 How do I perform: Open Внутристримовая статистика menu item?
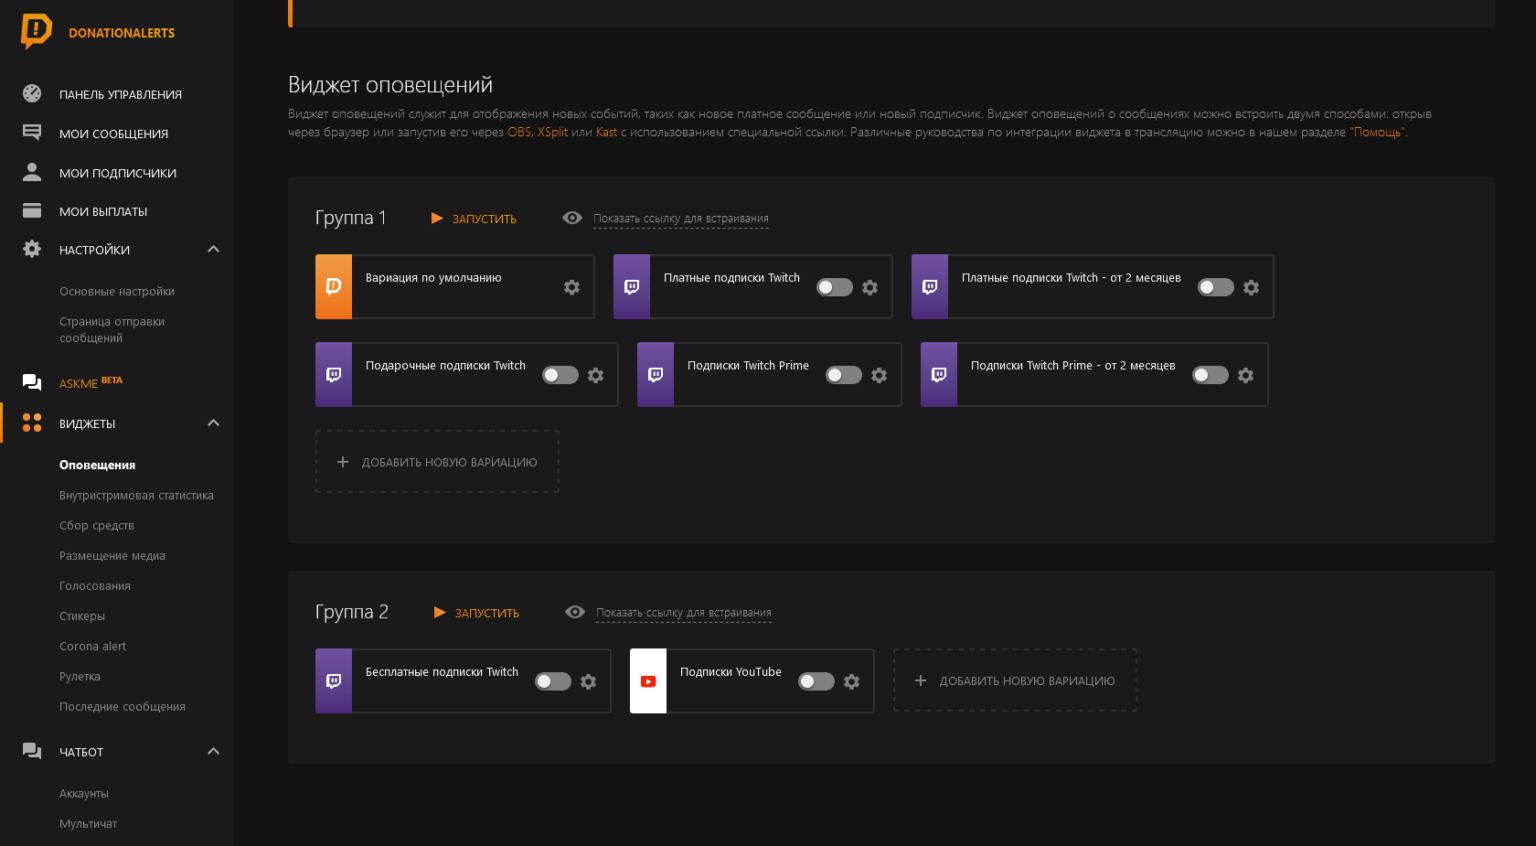tap(136, 496)
